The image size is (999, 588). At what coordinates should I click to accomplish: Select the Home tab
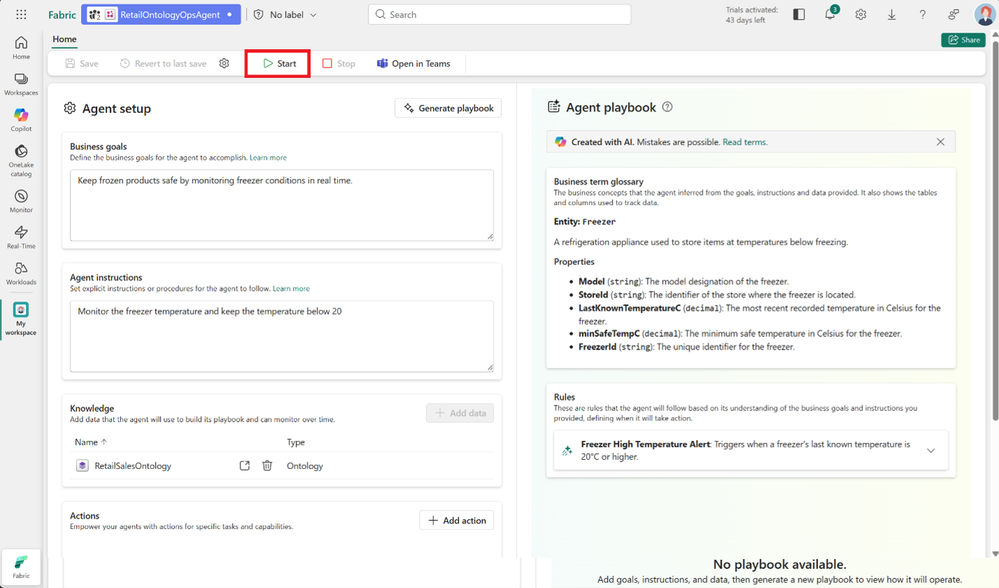64,39
